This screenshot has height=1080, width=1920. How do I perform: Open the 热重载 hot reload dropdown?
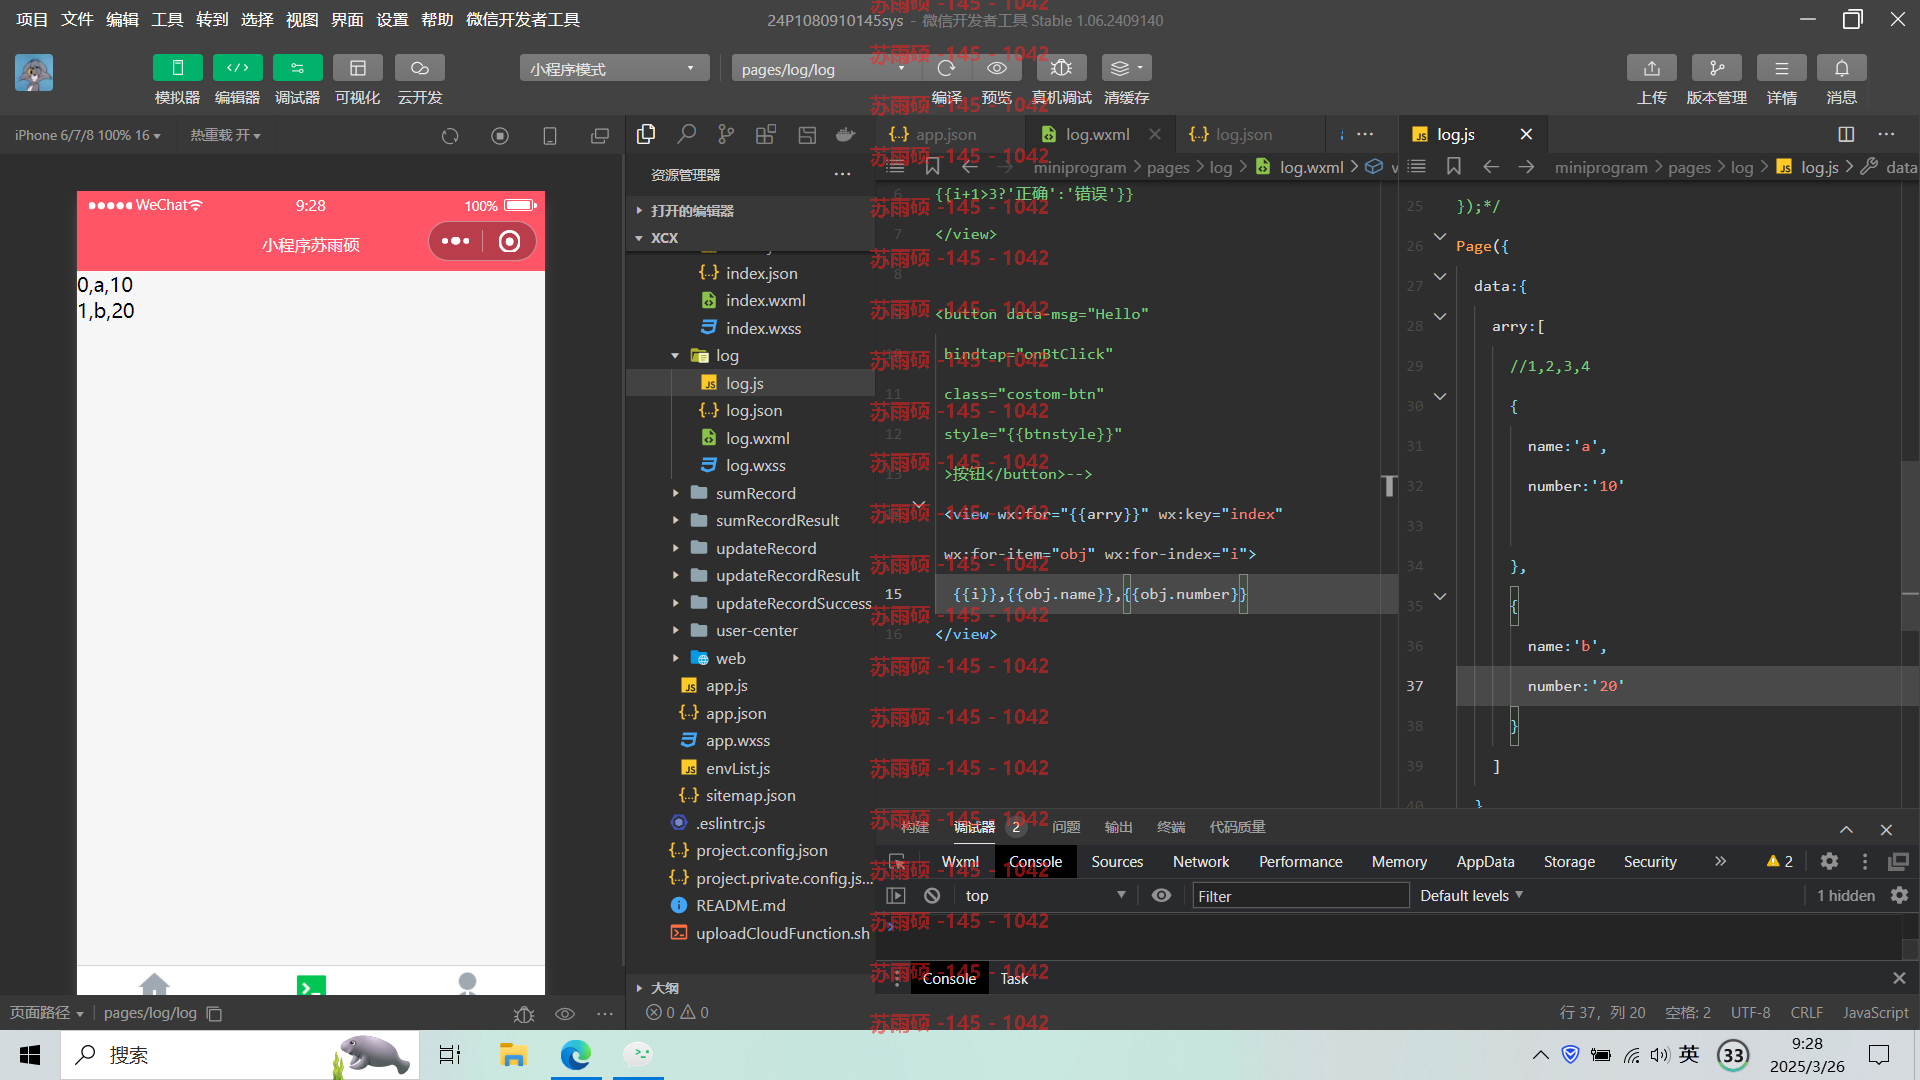[225, 135]
